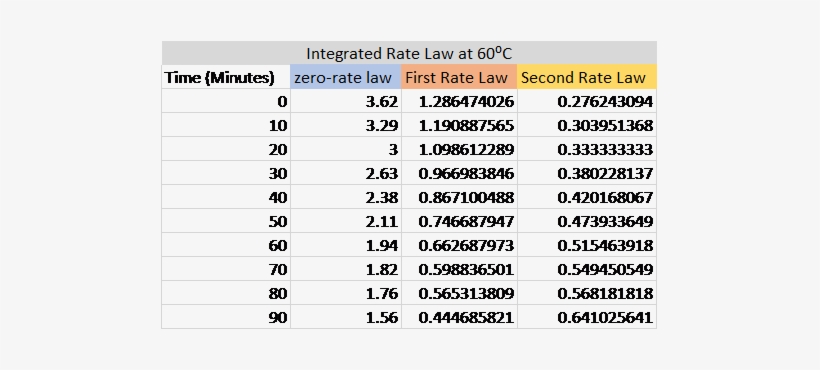Pick second rate law value 0.420168067
The height and width of the screenshot is (370, 820).
pos(587,198)
